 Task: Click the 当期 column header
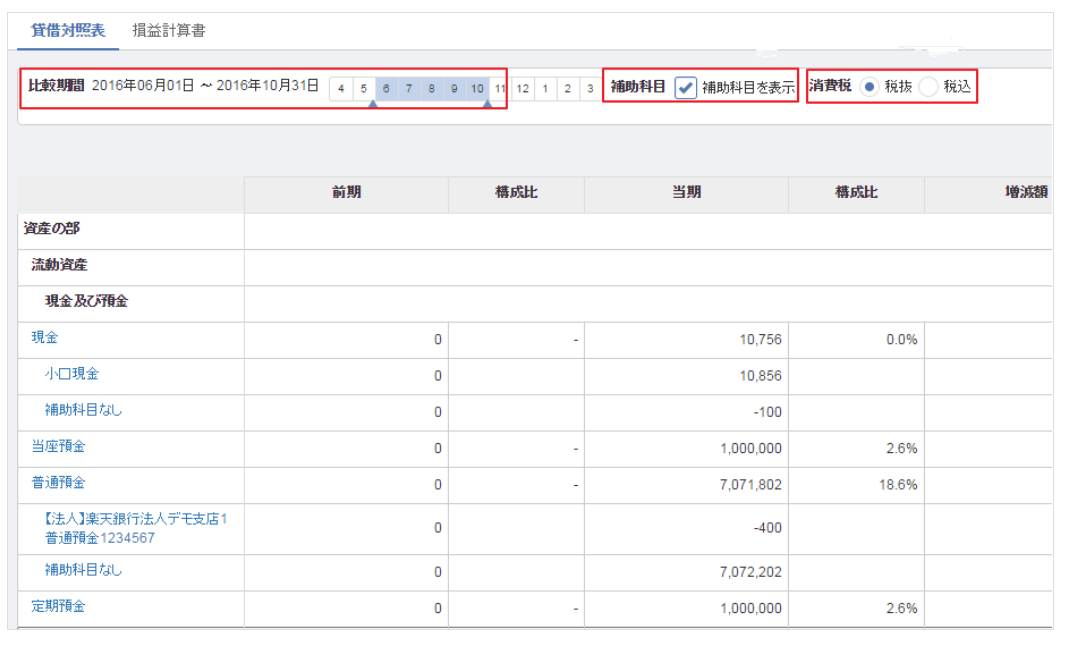click(x=686, y=193)
